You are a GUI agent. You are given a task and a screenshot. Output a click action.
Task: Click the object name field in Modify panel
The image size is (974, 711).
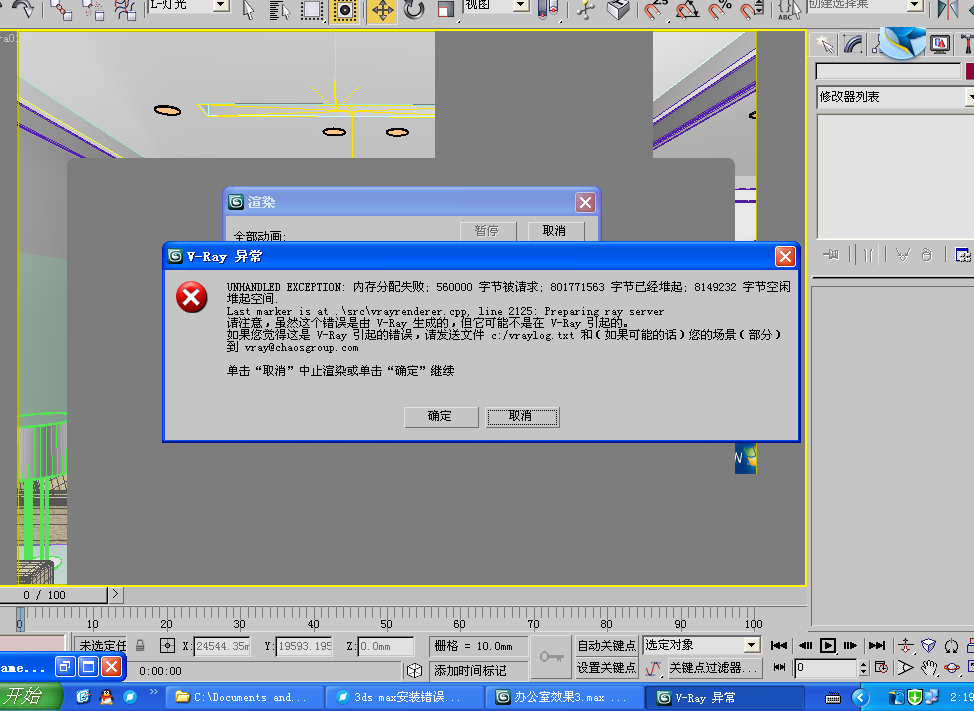coord(888,72)
